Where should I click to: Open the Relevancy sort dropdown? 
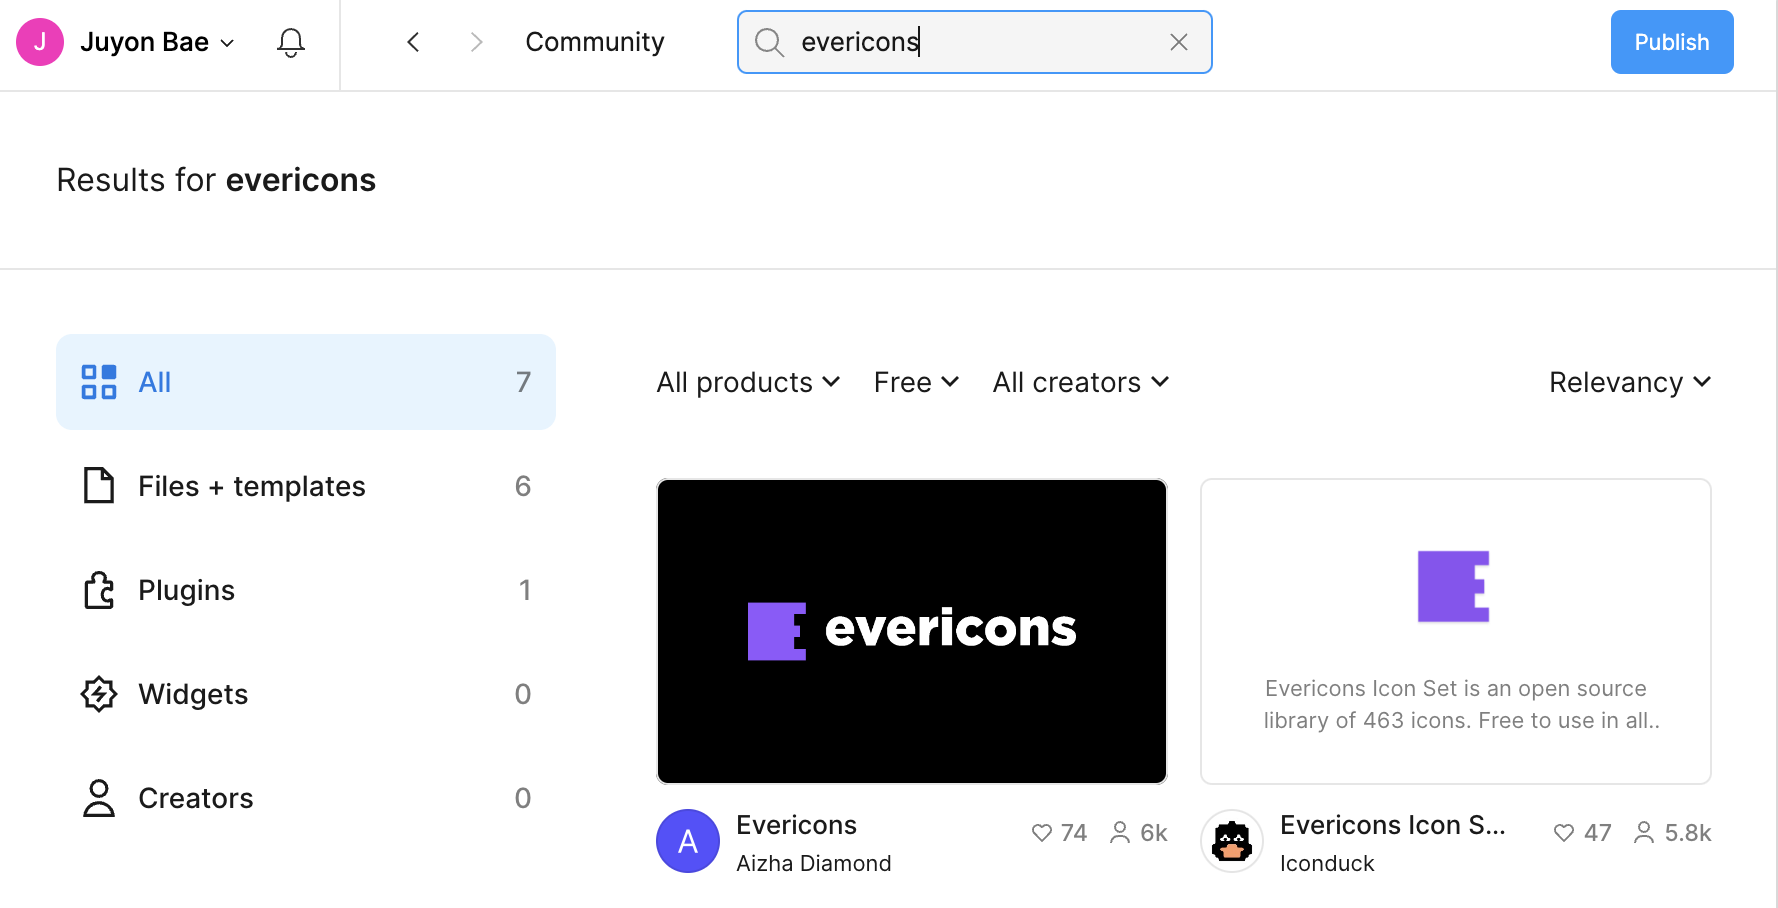(1630, 382)
